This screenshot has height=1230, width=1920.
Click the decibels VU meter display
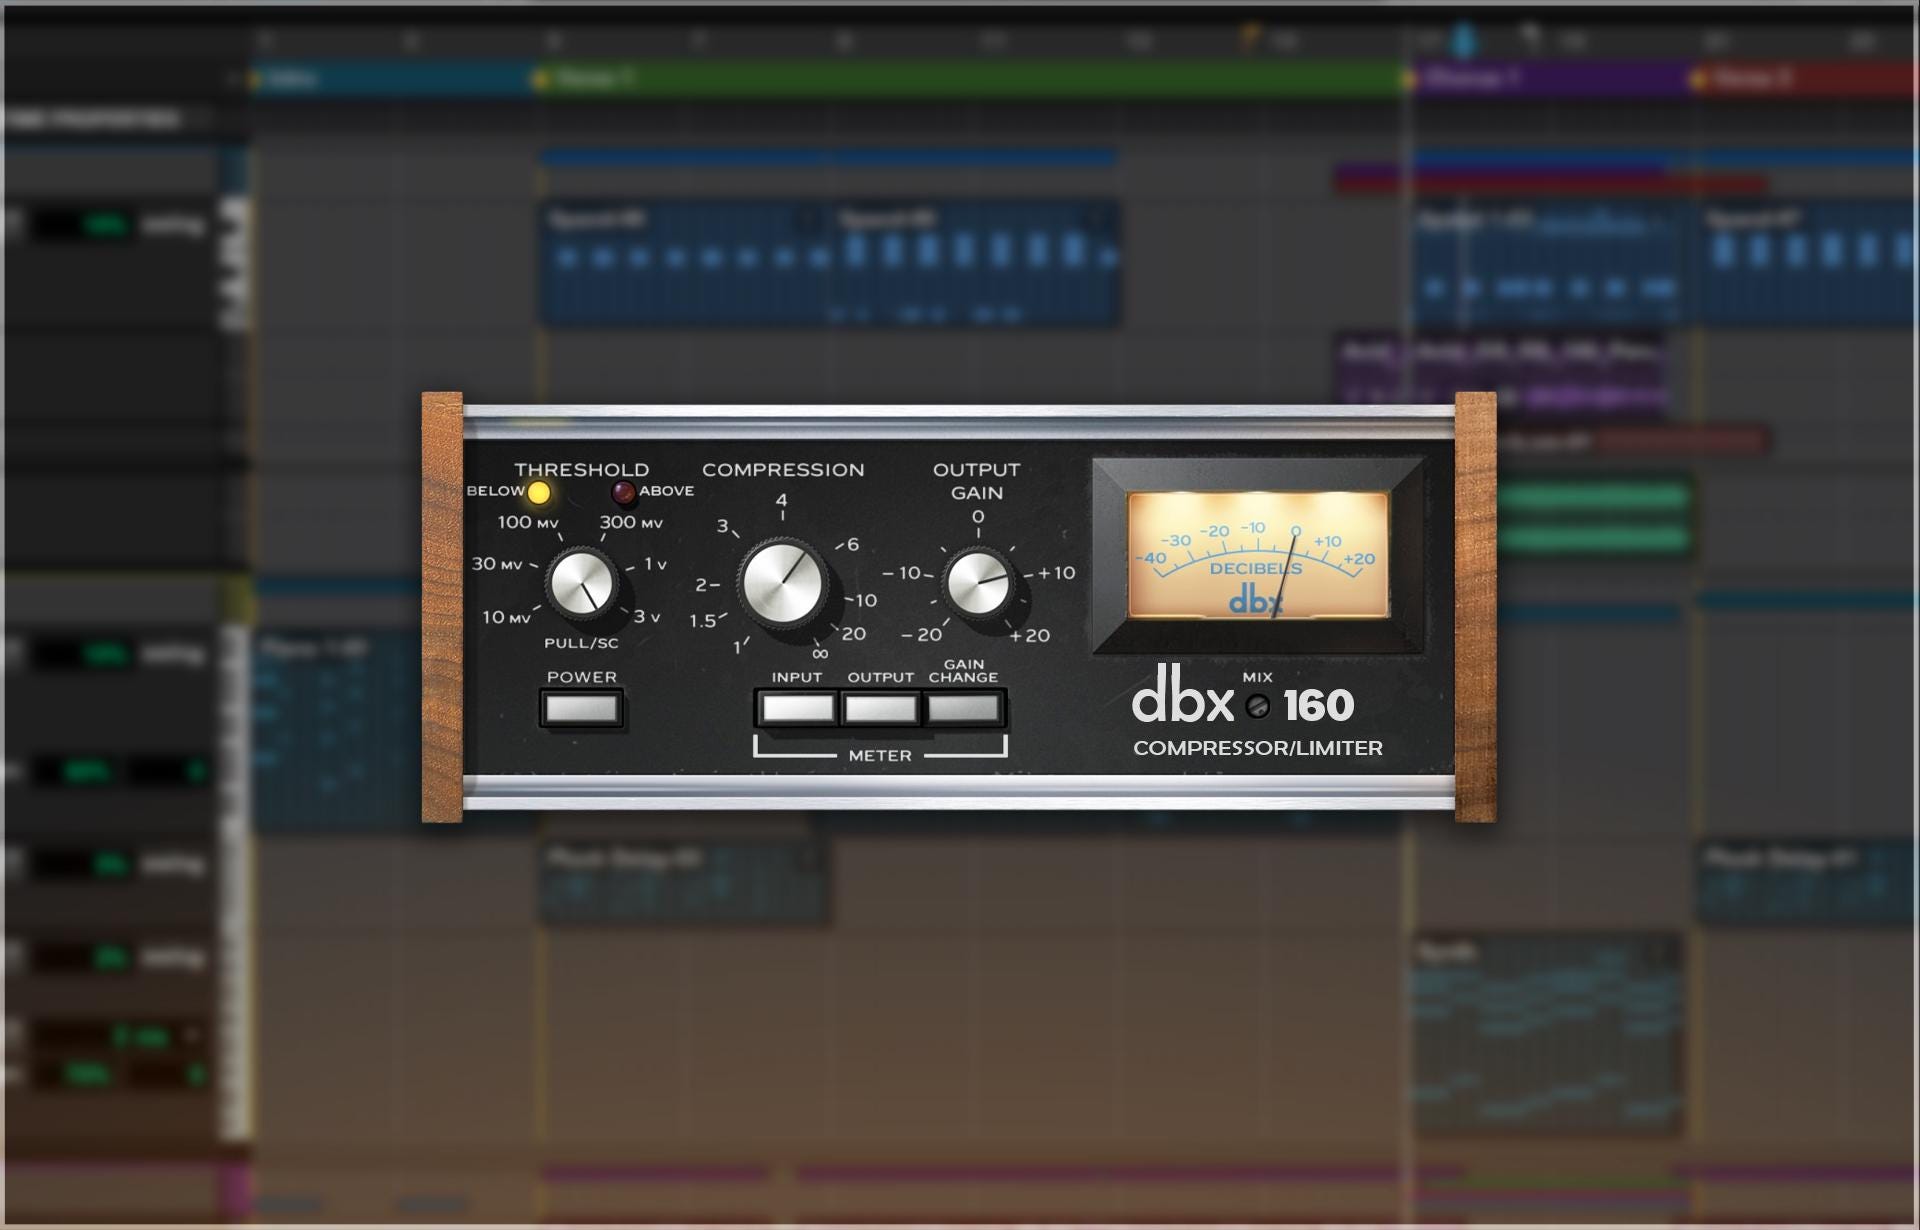(x=1258, y=555)
